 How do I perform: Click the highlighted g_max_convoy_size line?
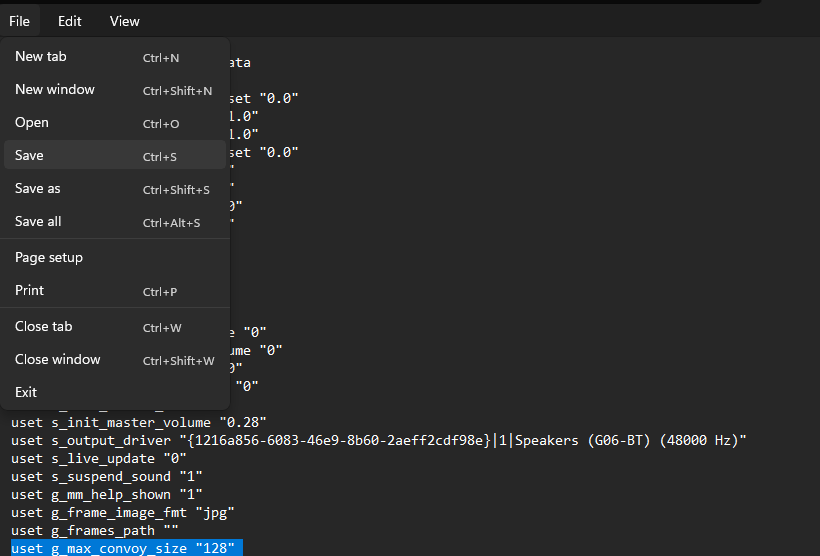125,549
